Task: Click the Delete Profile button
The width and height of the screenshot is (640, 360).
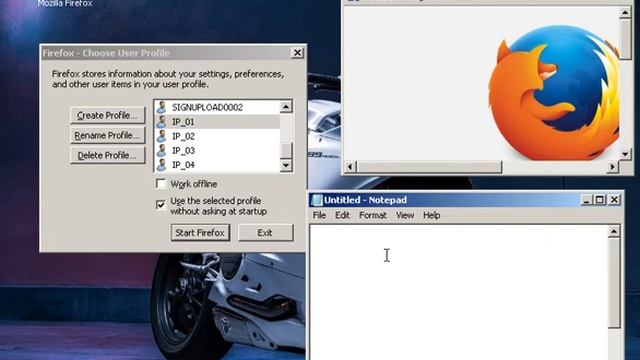Action: coord(108,156)
